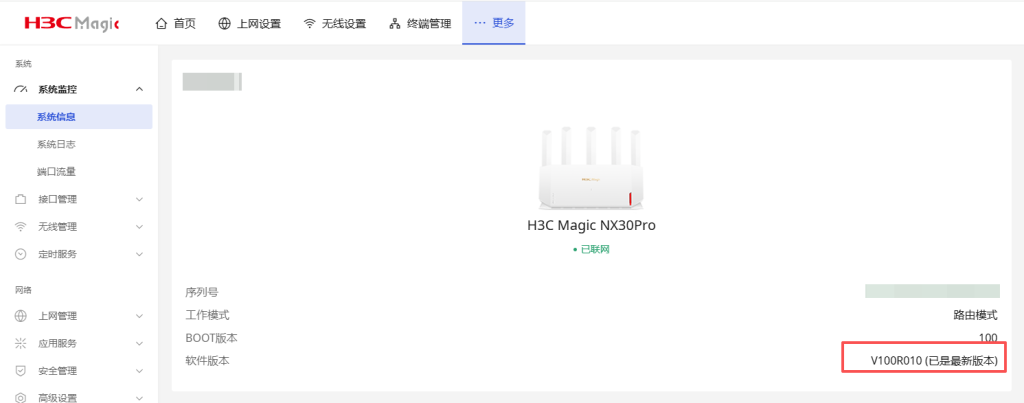Screen dimensions: 1024x403
Task: Expand the 定时服务 chevron
Action: point(139,254)
